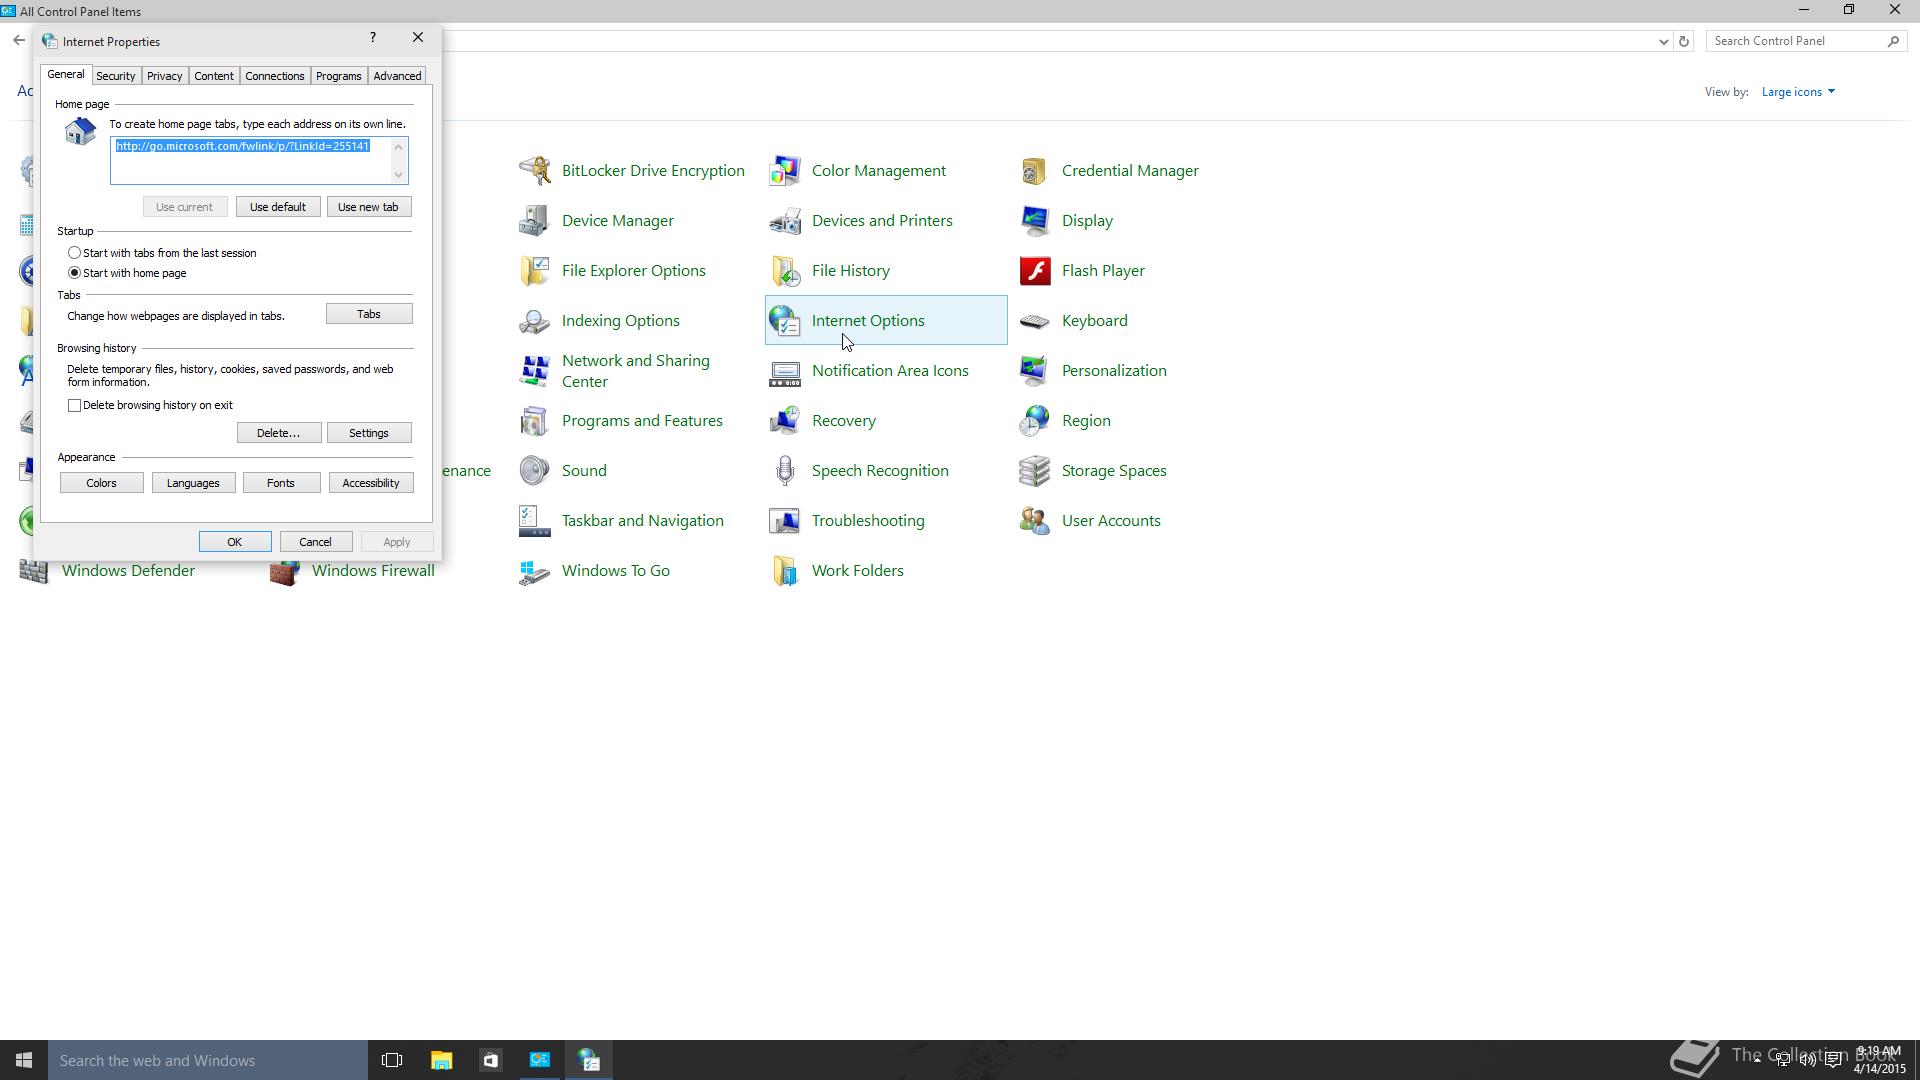Viewport: 1920px width, 1080px height.
Task: Open Taskbar and Navigation icon
Action: tap(535, 520)
